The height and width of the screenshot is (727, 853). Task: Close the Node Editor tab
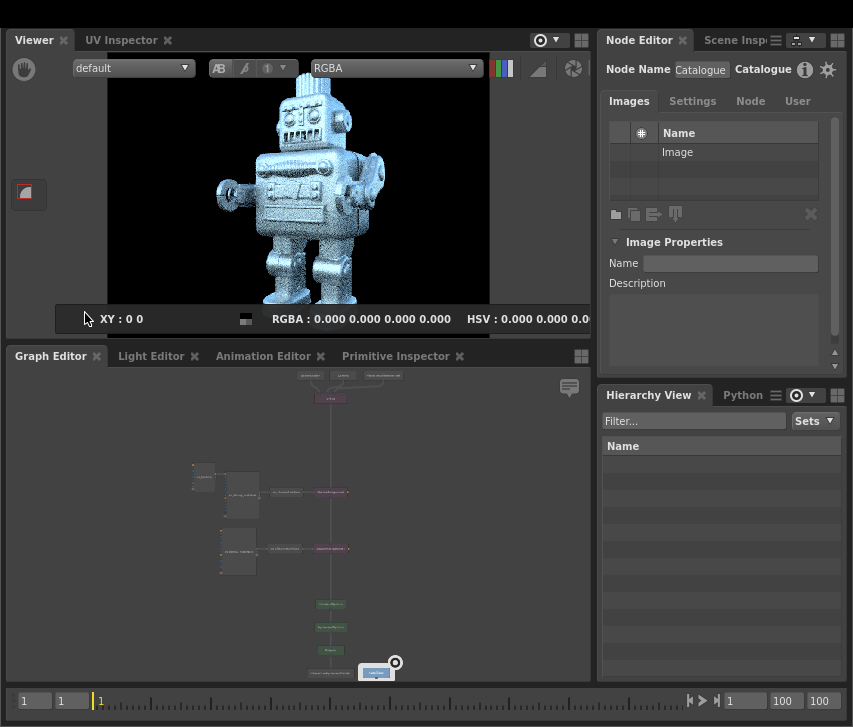click(x=683, y=40)
